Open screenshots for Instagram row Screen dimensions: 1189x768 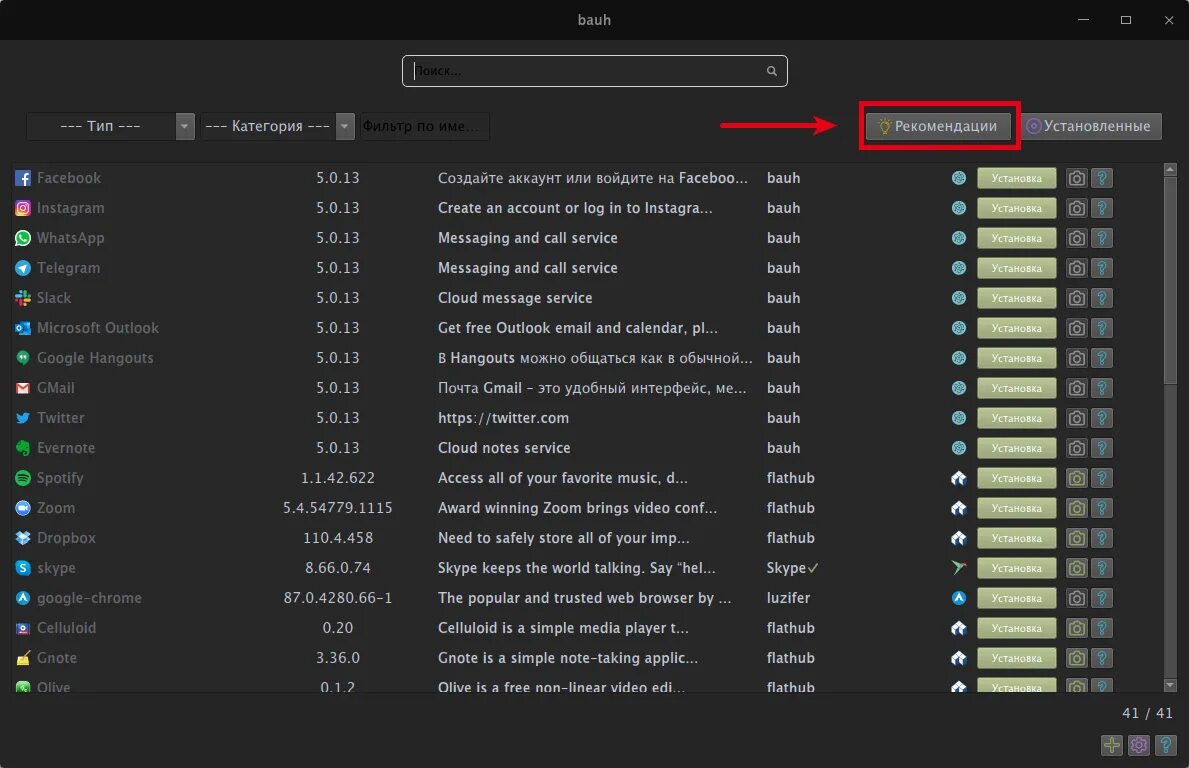pos(1076,208)
